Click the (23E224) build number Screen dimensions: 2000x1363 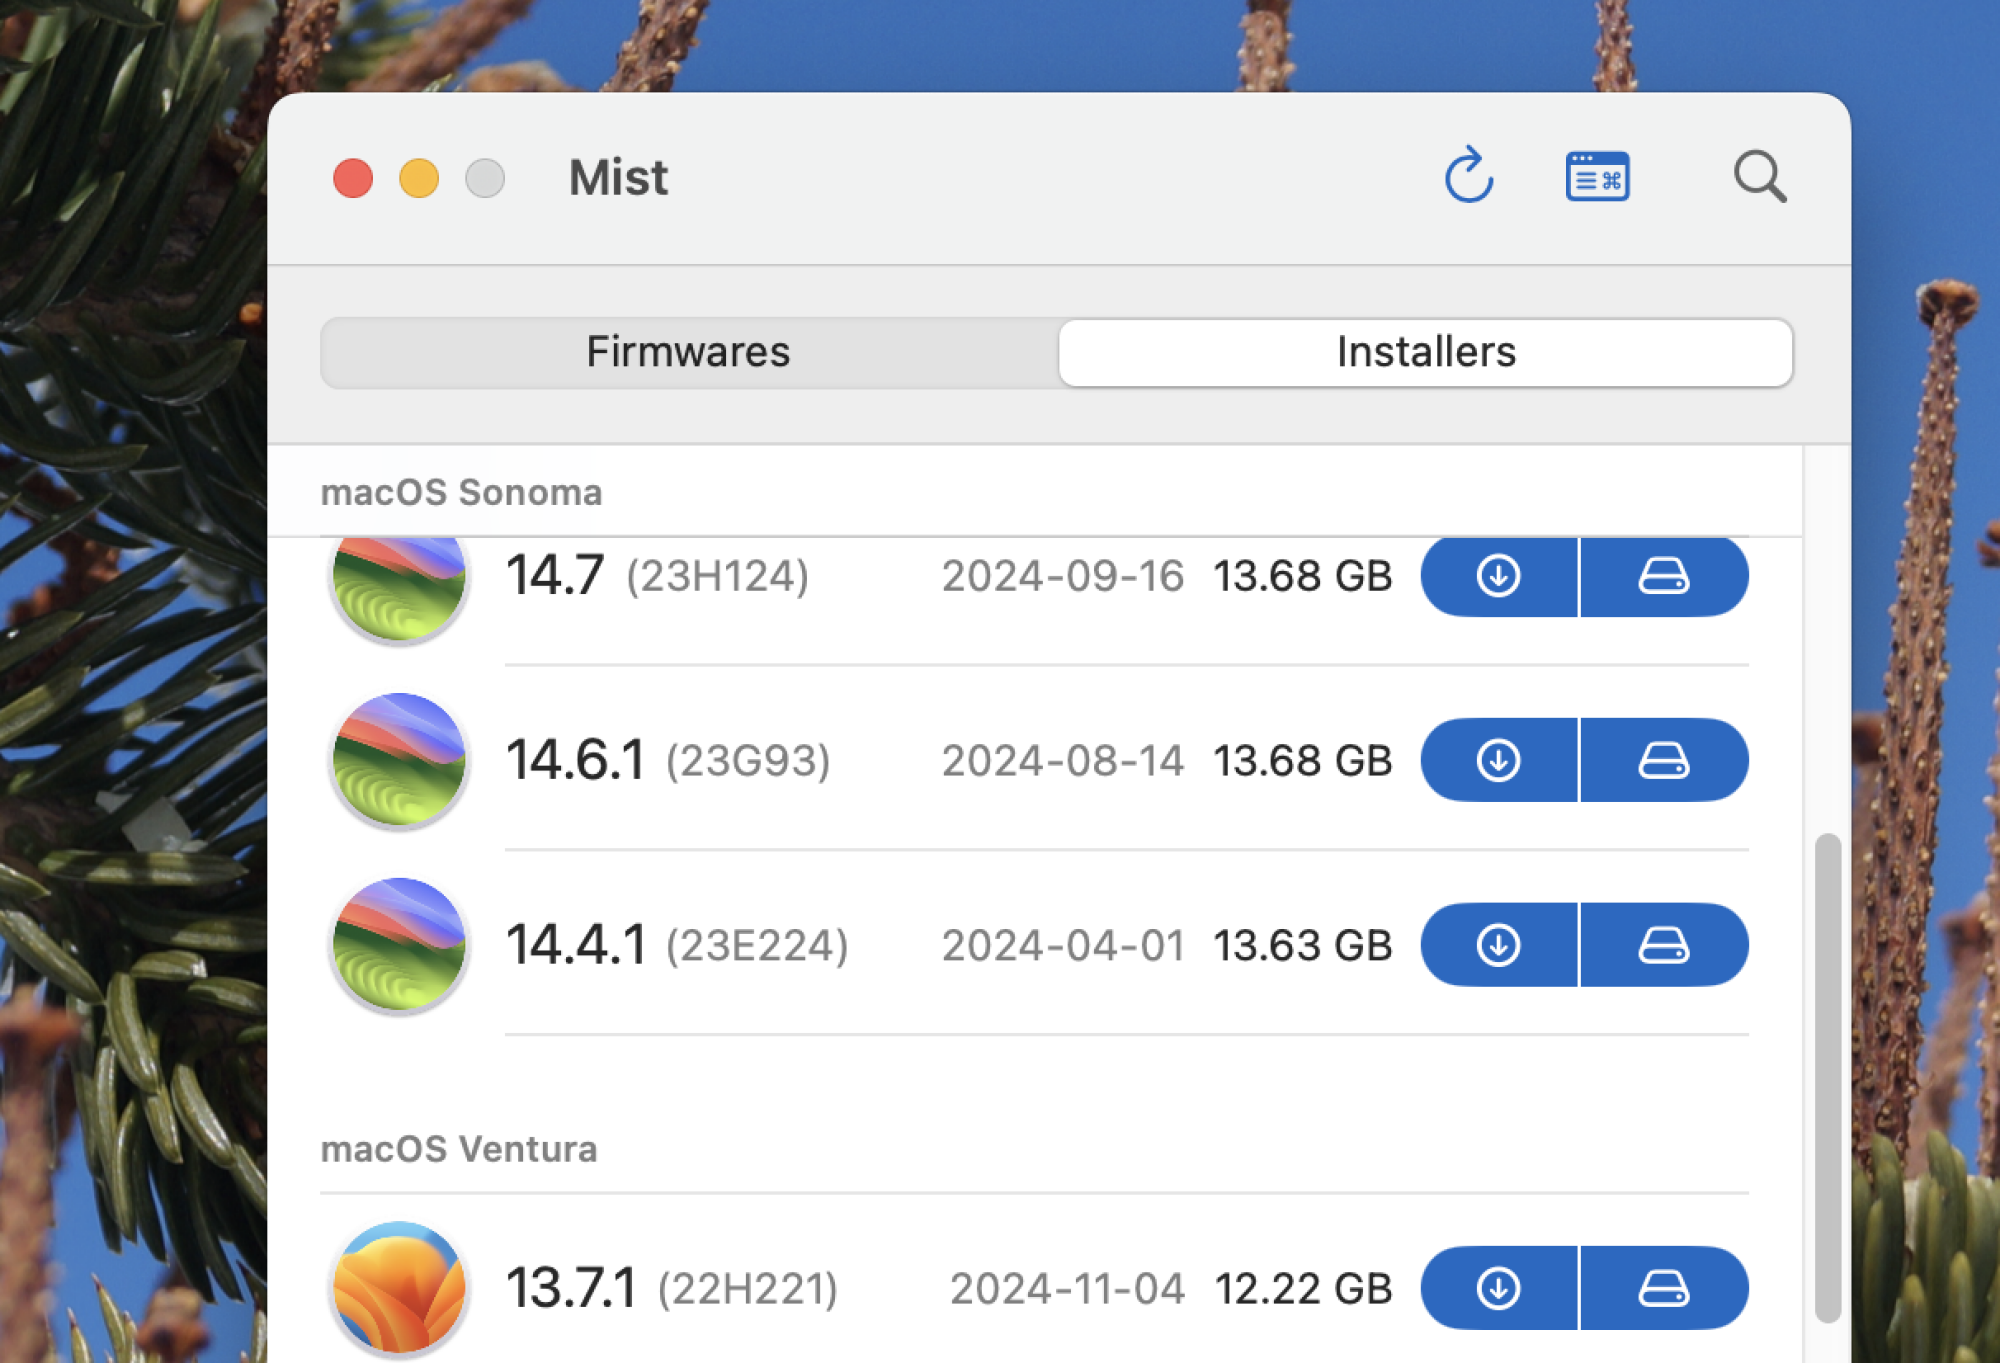pyautogui.click(x=757, y=946)
